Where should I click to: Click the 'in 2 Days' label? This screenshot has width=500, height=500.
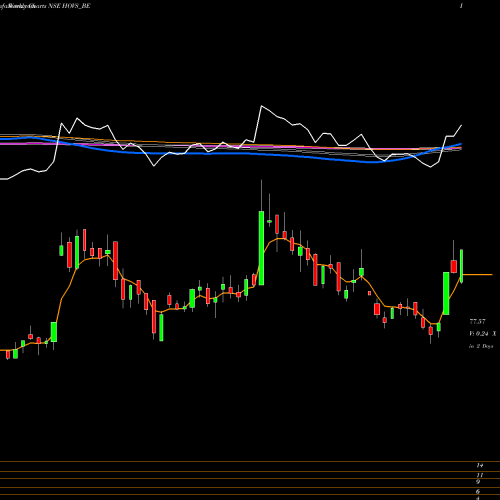coord(481,346)
